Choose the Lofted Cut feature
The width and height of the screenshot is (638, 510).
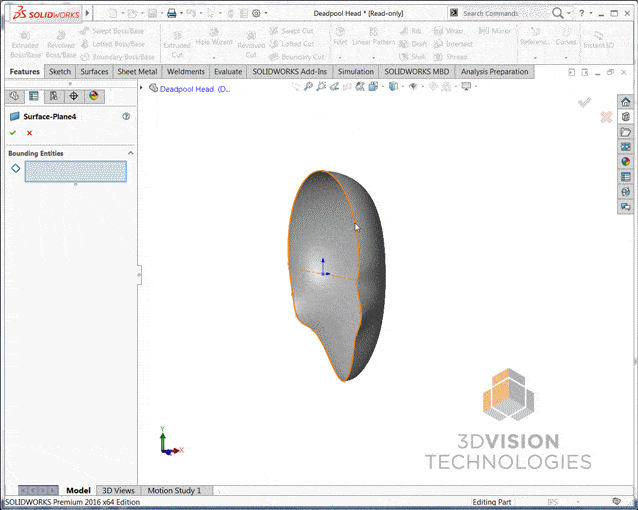tap(292, 44)
